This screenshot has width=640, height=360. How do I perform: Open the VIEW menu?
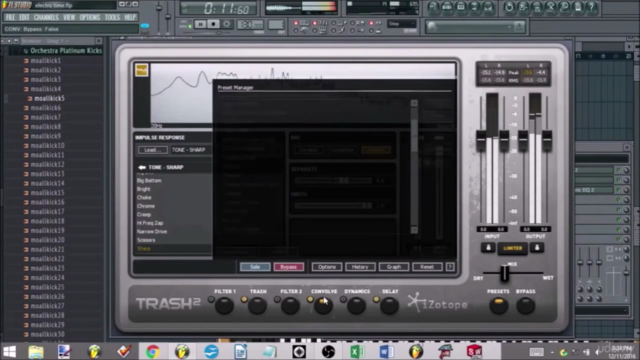[x=69, y=17]
